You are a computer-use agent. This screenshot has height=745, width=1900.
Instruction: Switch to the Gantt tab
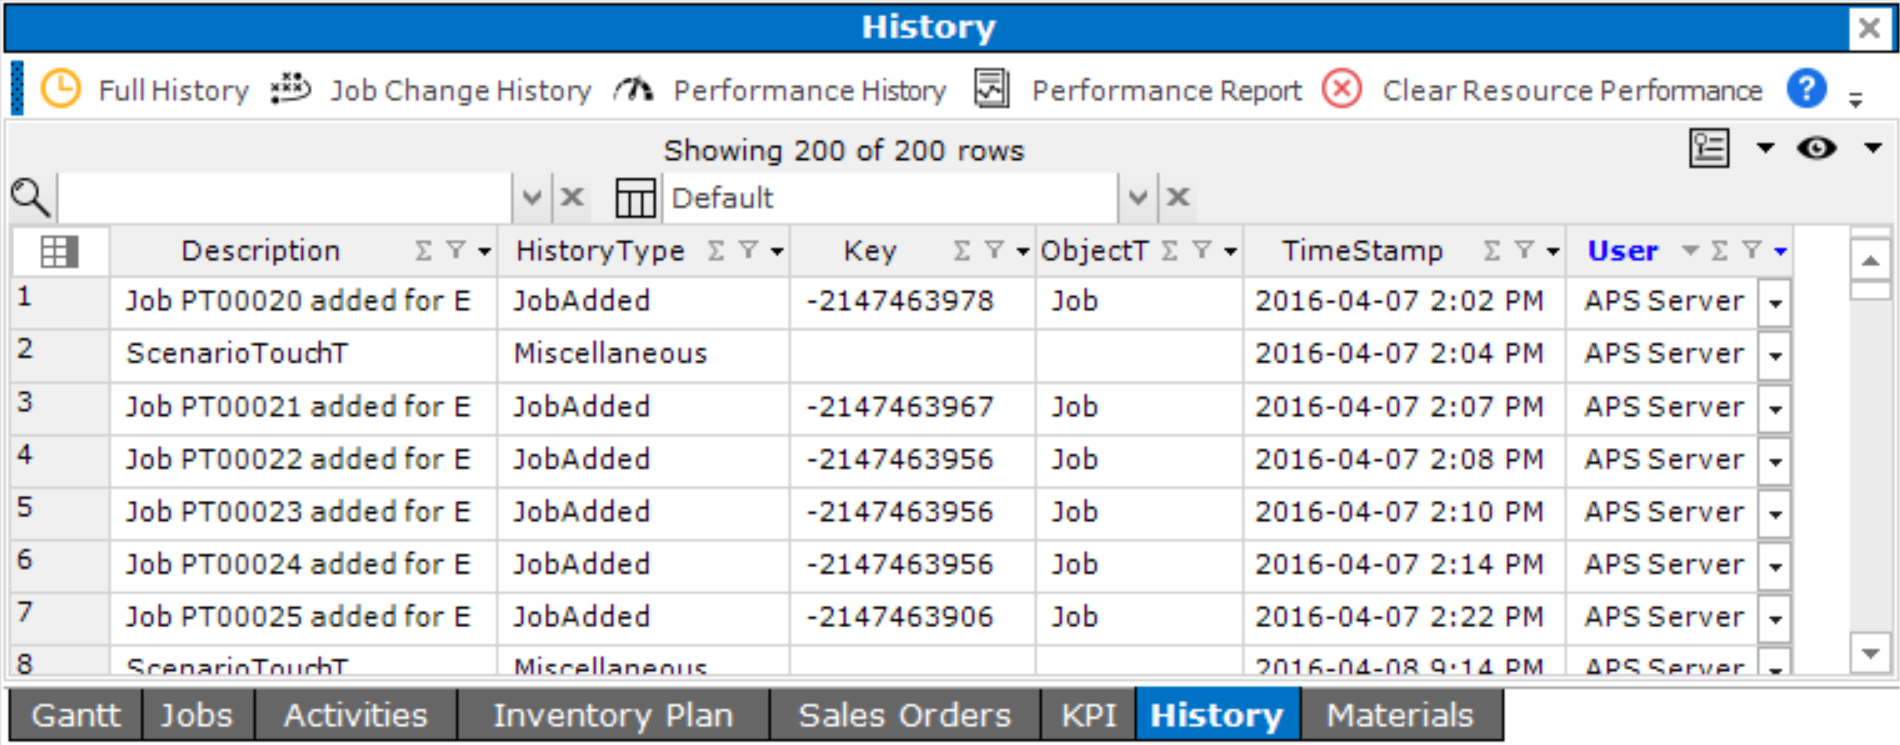(76, 715)
